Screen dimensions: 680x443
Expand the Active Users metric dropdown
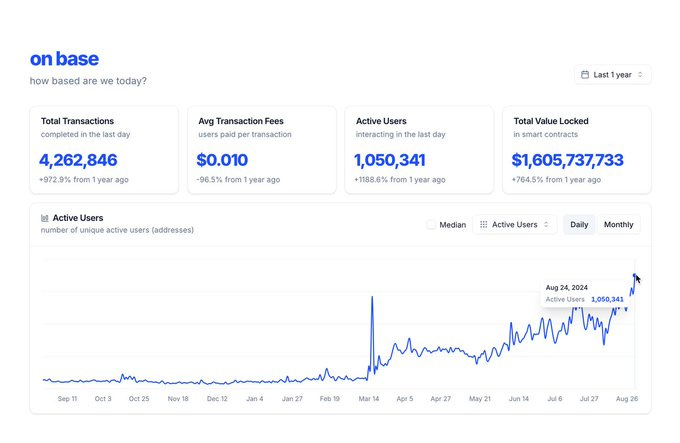click(514, 225)
